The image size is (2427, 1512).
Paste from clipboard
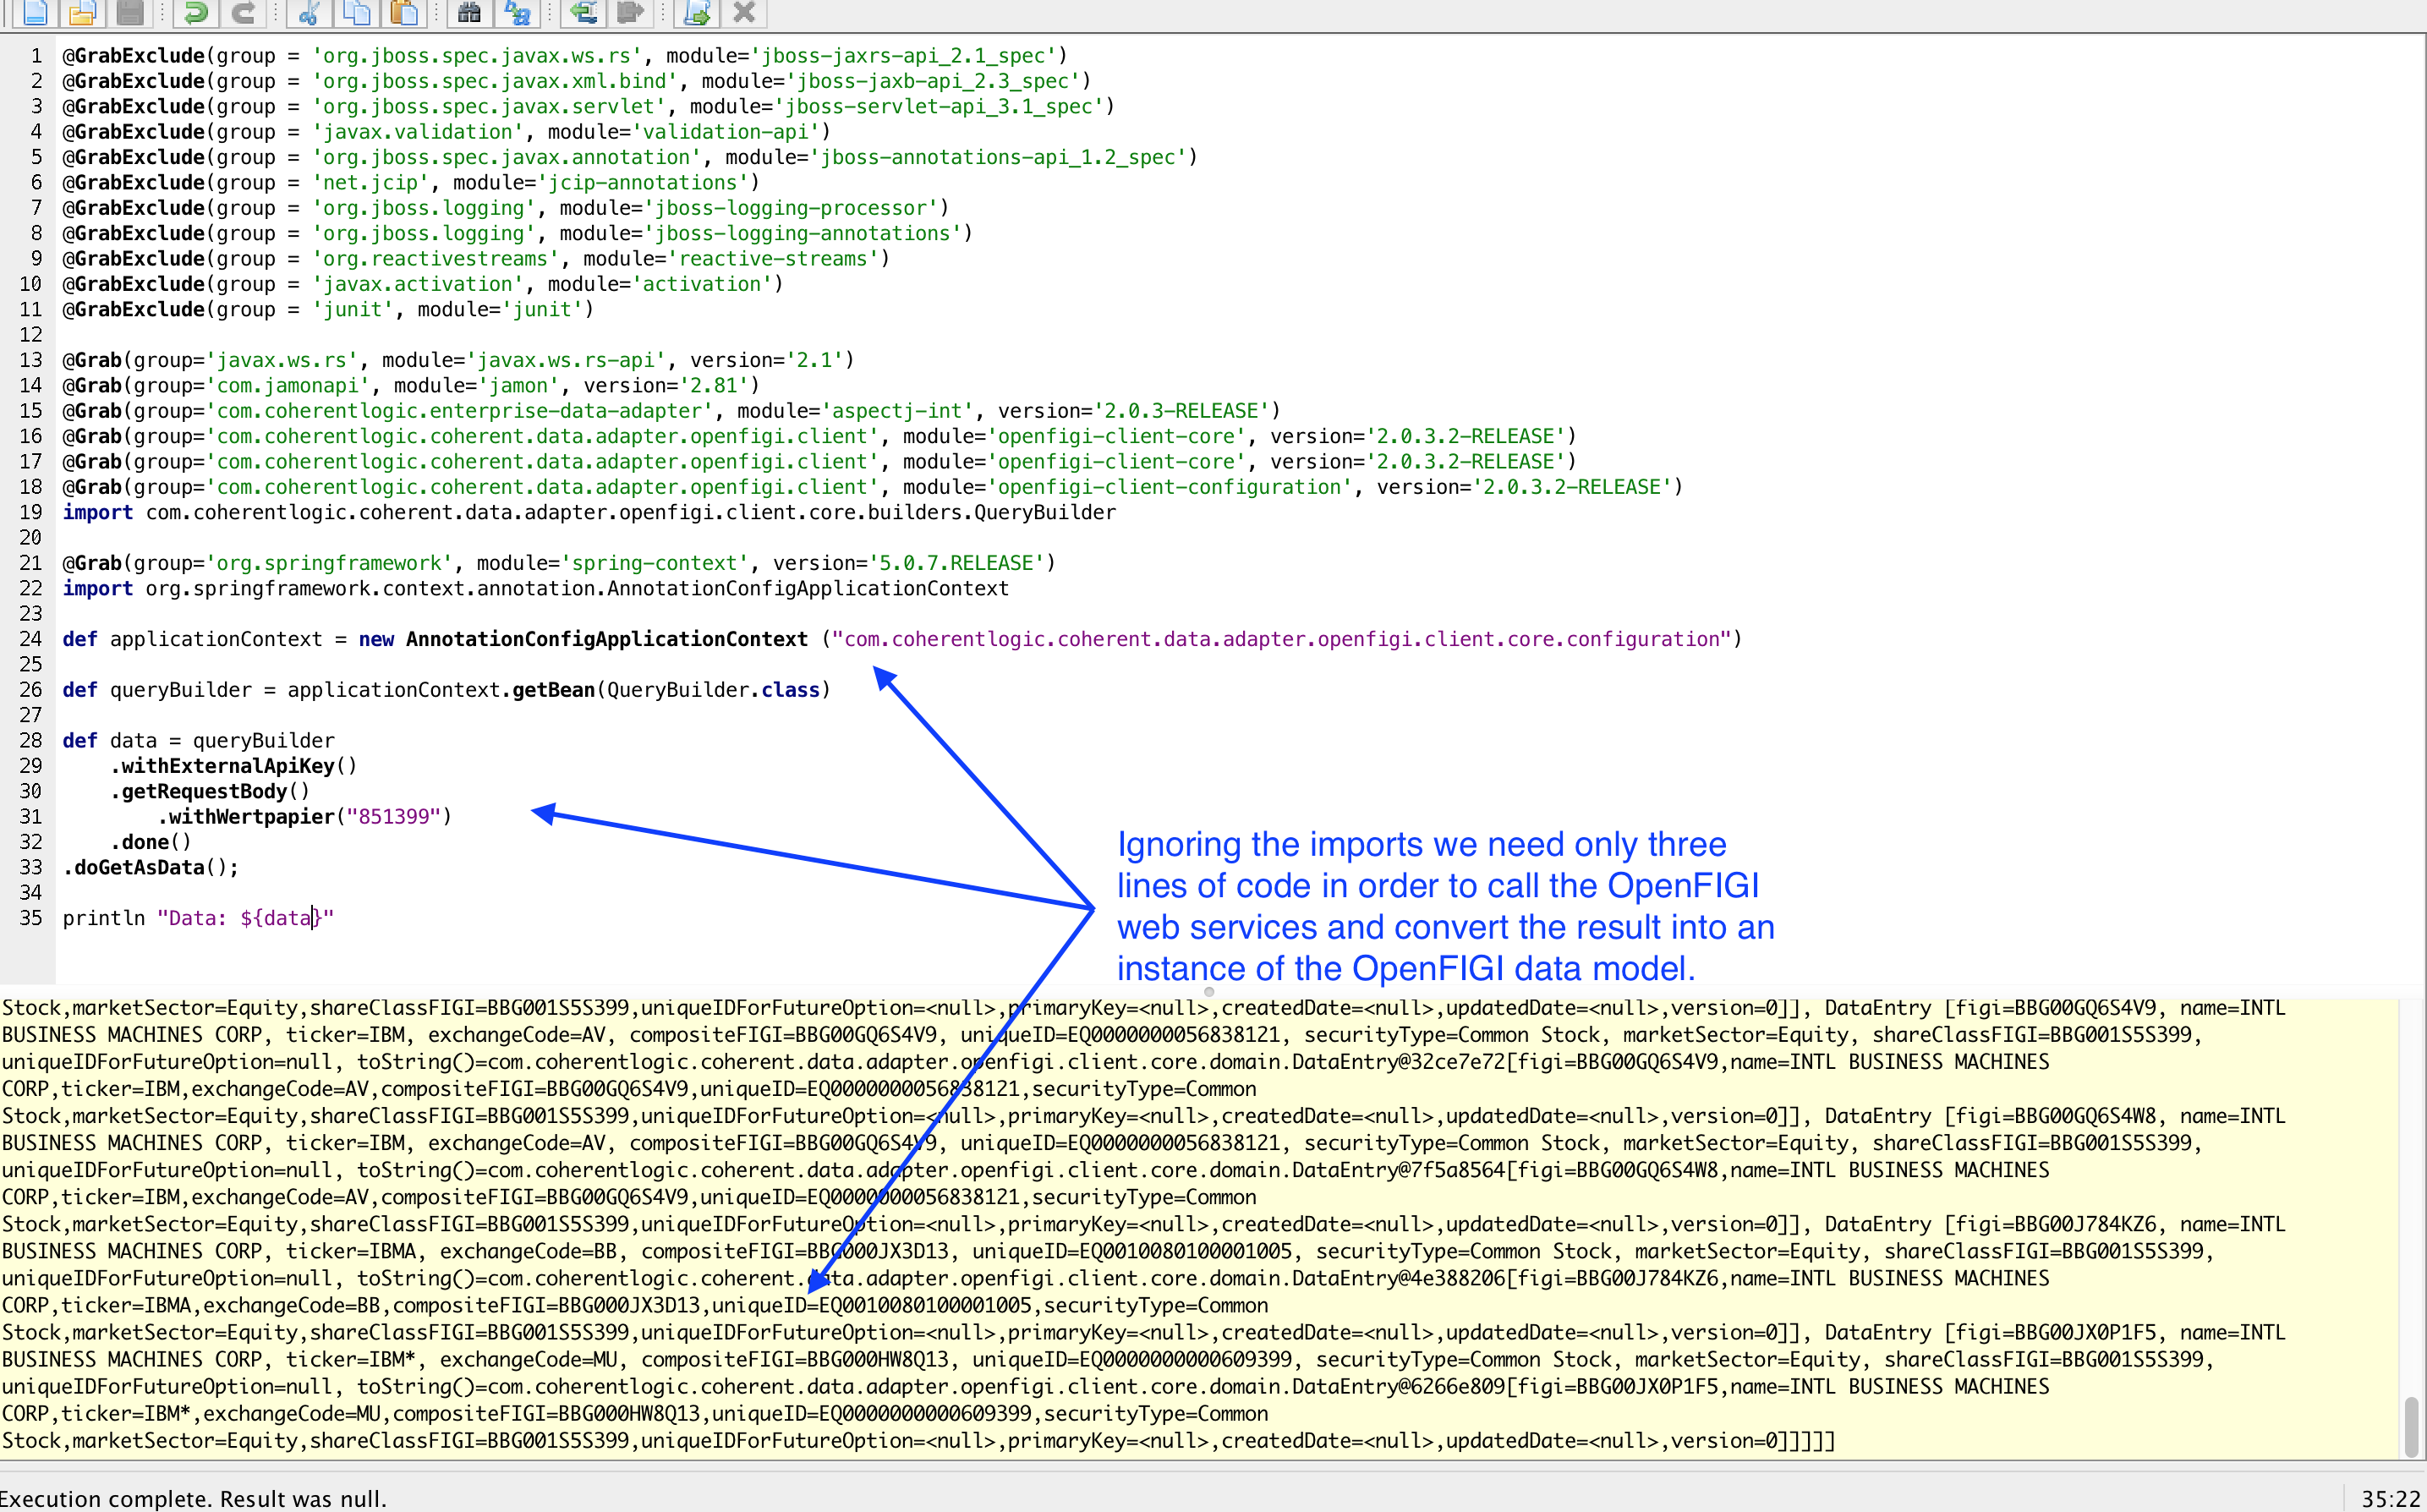(x=404, y=12)
